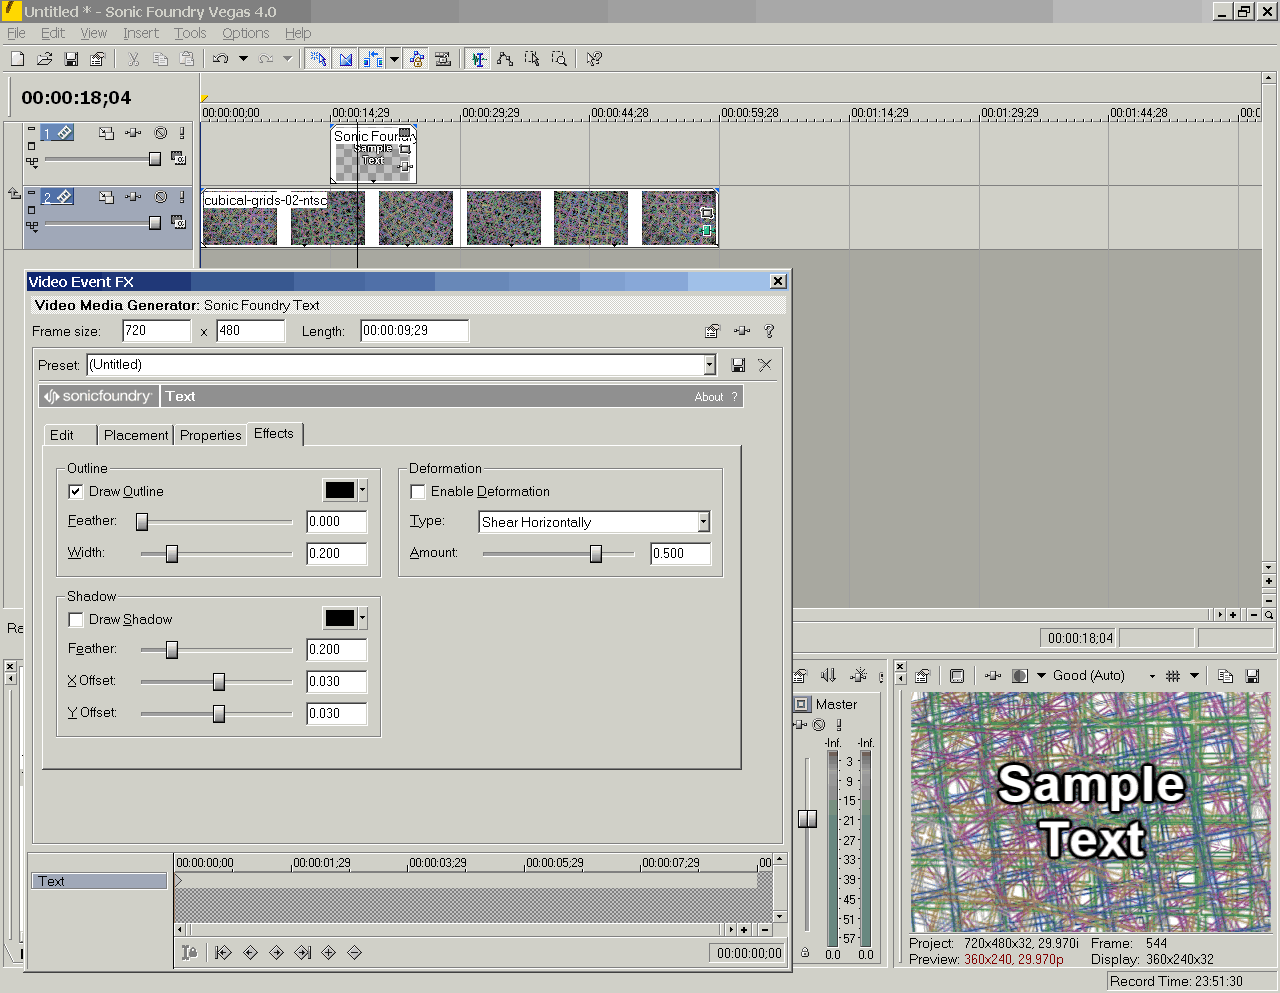Copy preview snapshot to clipboard icon
This screenshot has width=1280, height=993.
pyautogui.click(x=1225, y=676)
